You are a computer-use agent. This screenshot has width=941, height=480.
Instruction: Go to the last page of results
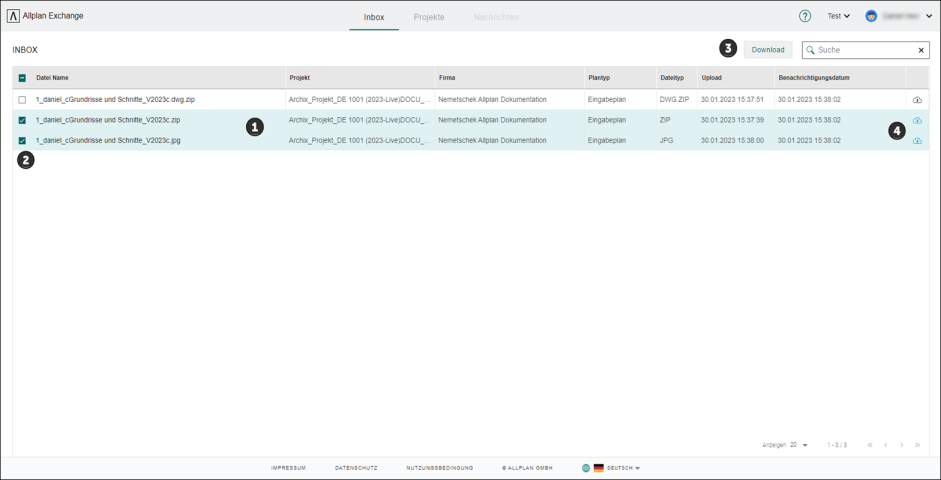(917, 445)
